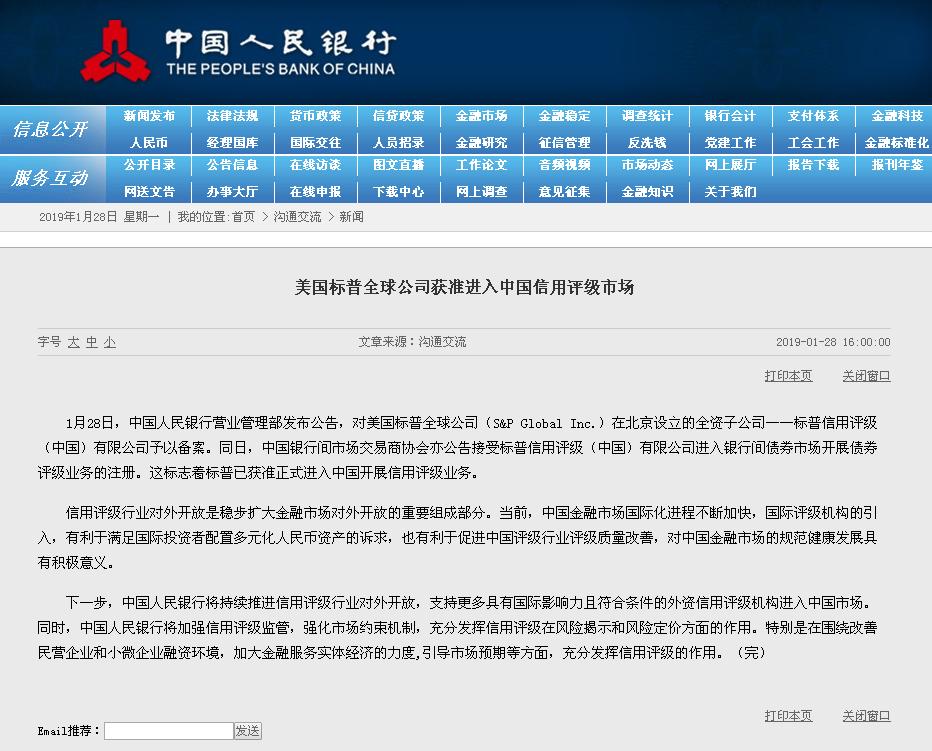Open 工作论文 menu item
Screen dimensions: 932x751
tap(481, 165)
